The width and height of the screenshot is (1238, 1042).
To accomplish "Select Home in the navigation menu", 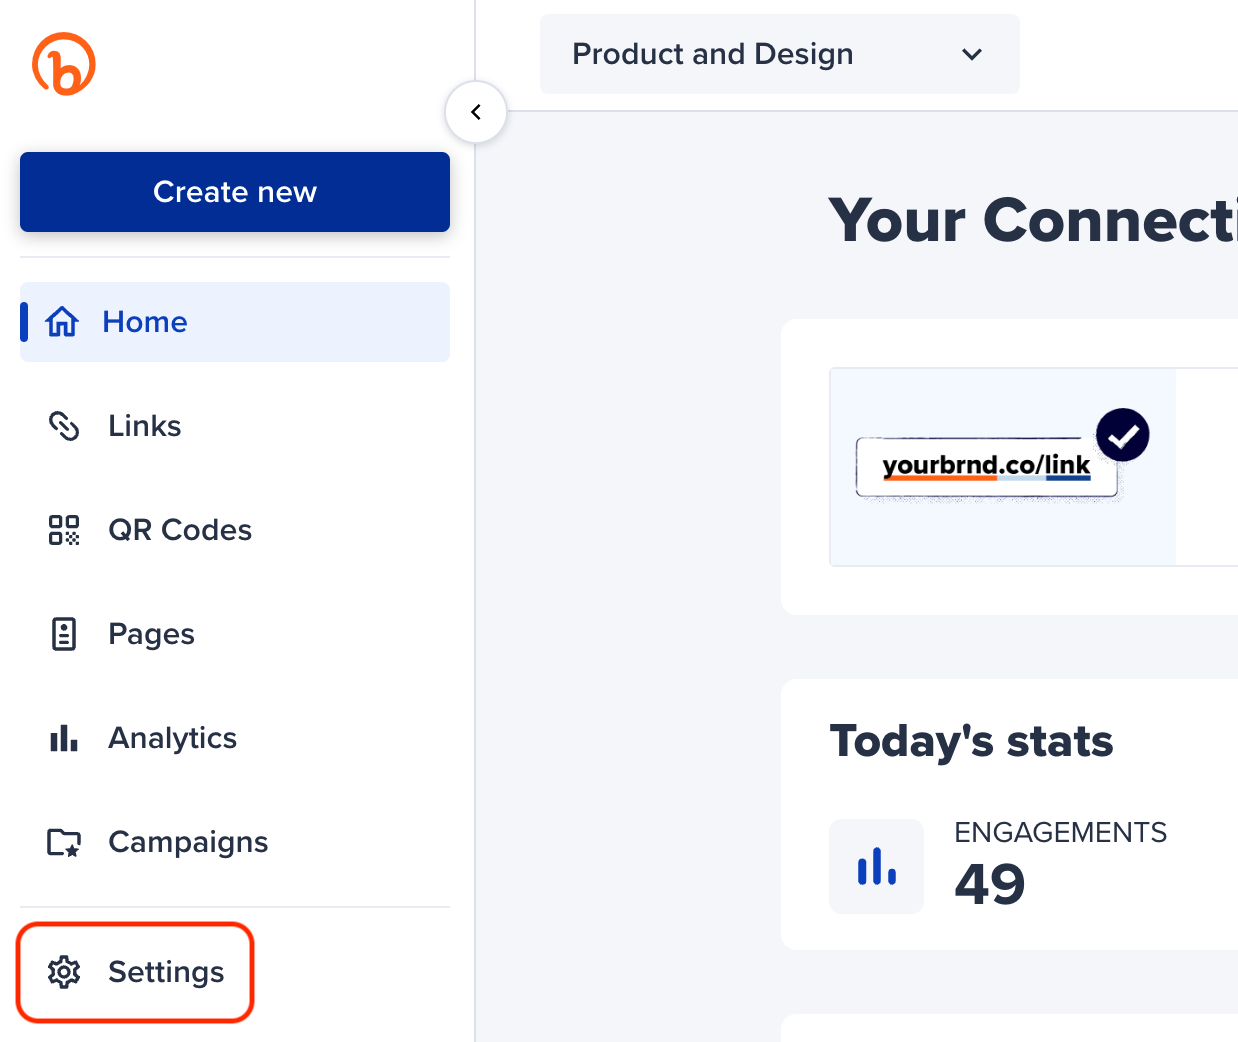I will point(144,321).
